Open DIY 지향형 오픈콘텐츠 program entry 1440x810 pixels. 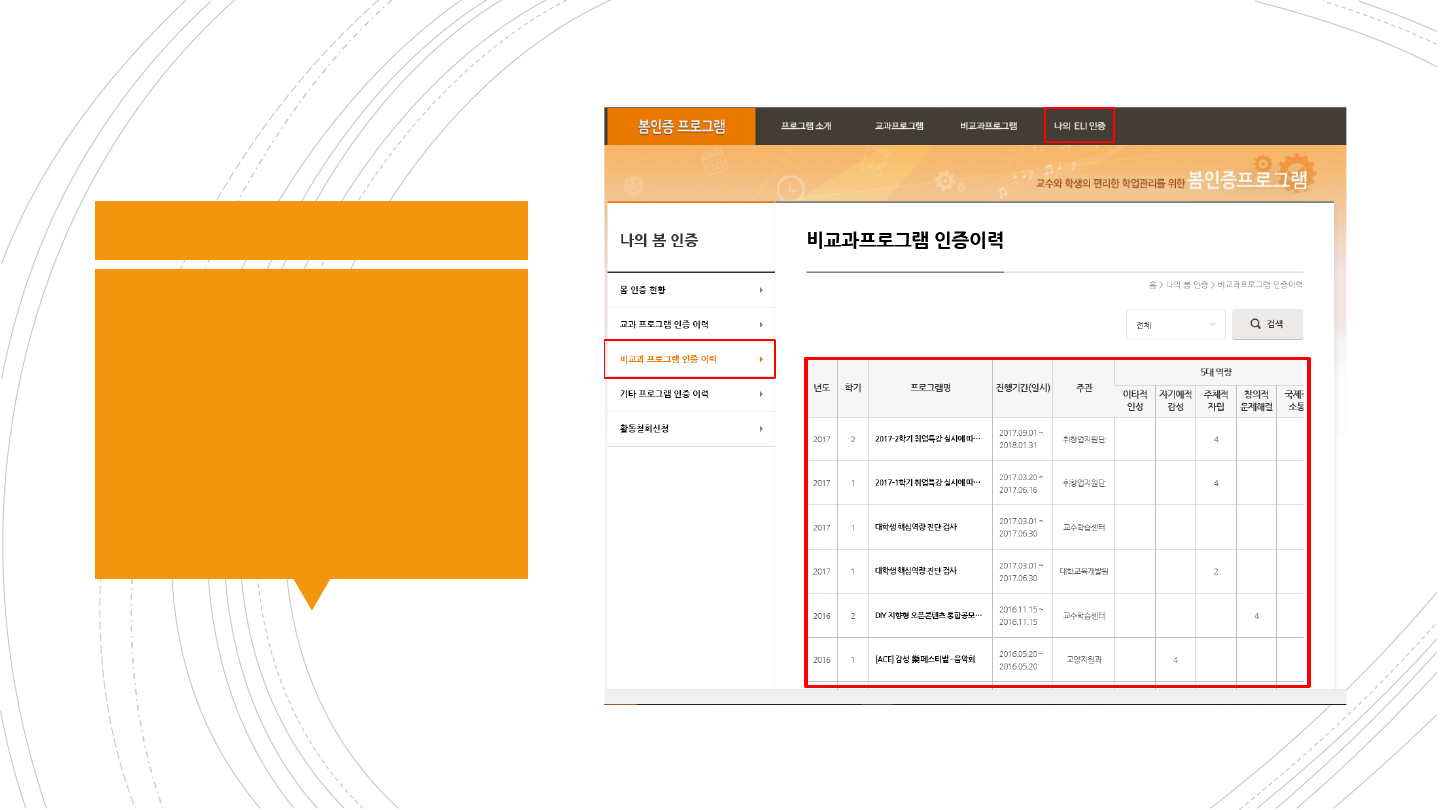[927, 615]
